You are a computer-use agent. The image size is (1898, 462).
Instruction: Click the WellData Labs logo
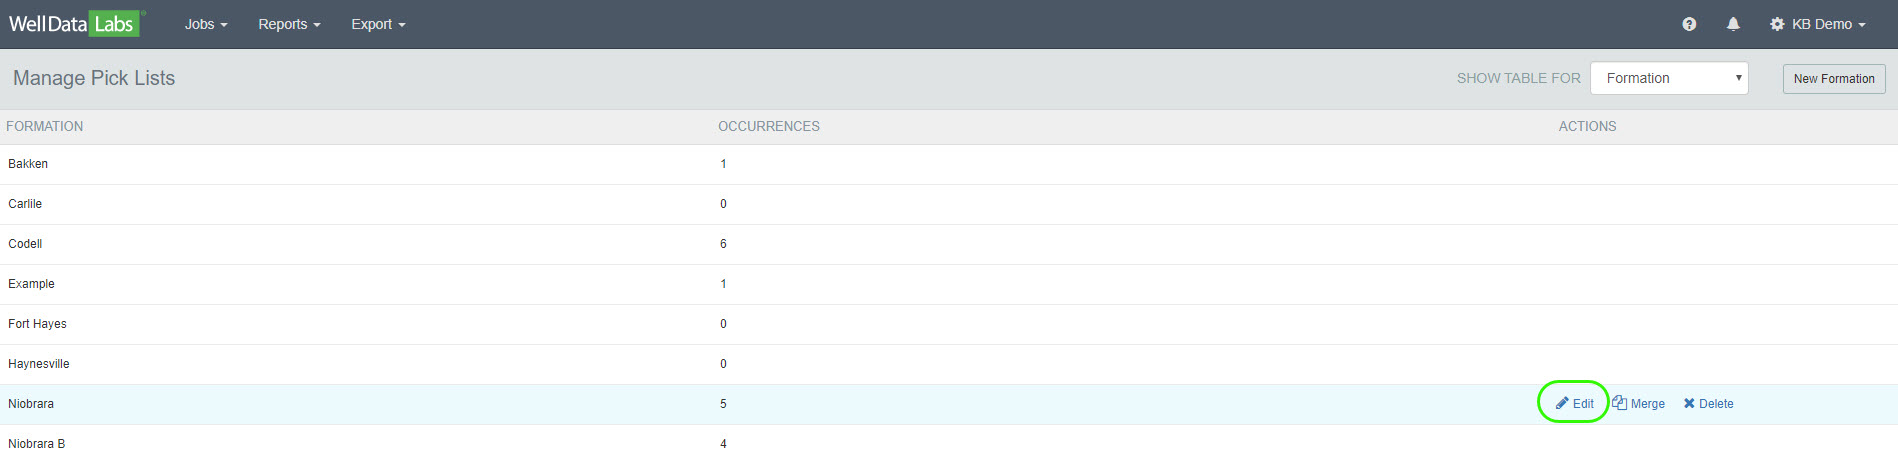pos(74,24)
